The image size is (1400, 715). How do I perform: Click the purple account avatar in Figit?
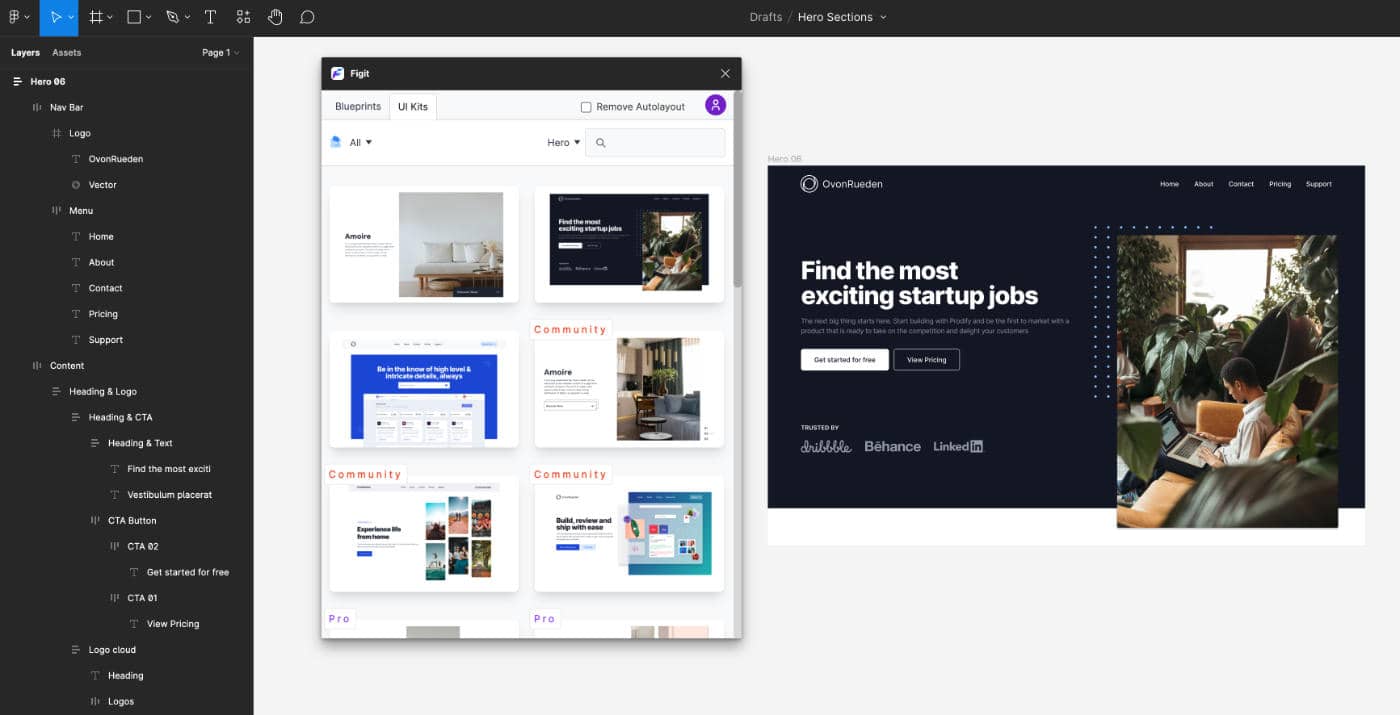(715, 105)
